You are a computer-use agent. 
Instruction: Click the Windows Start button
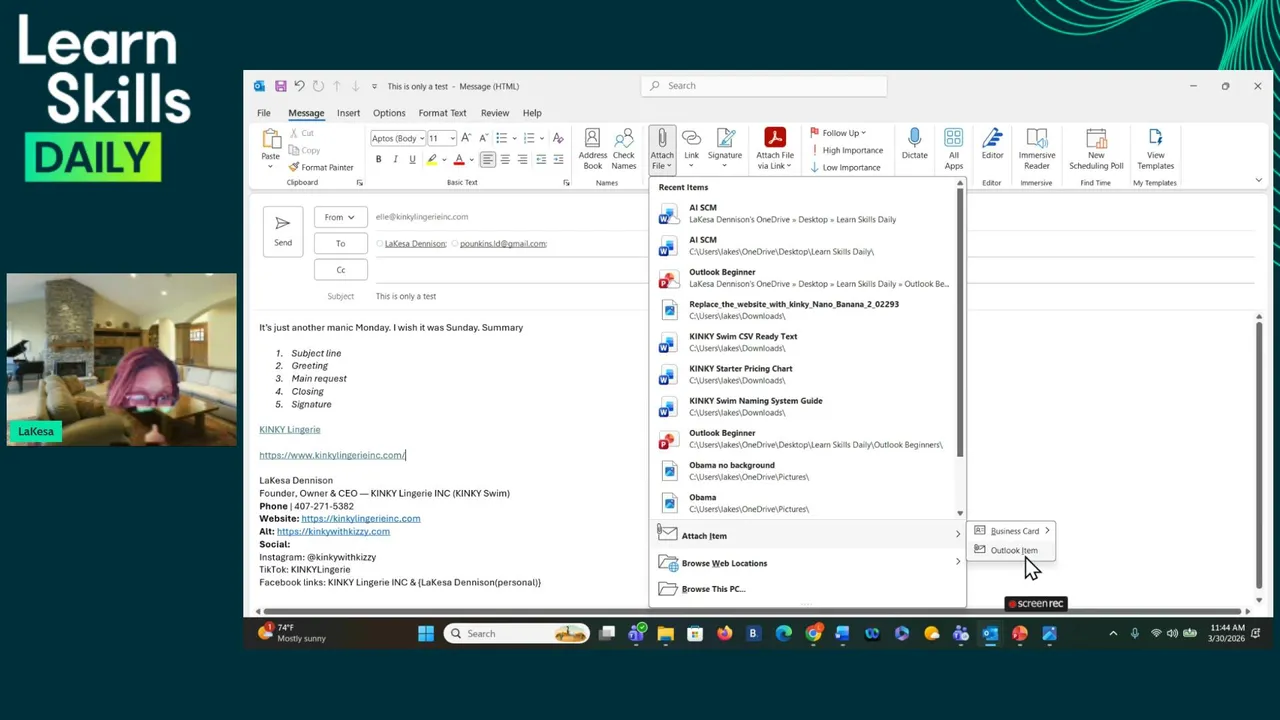[x=426, y=633]
